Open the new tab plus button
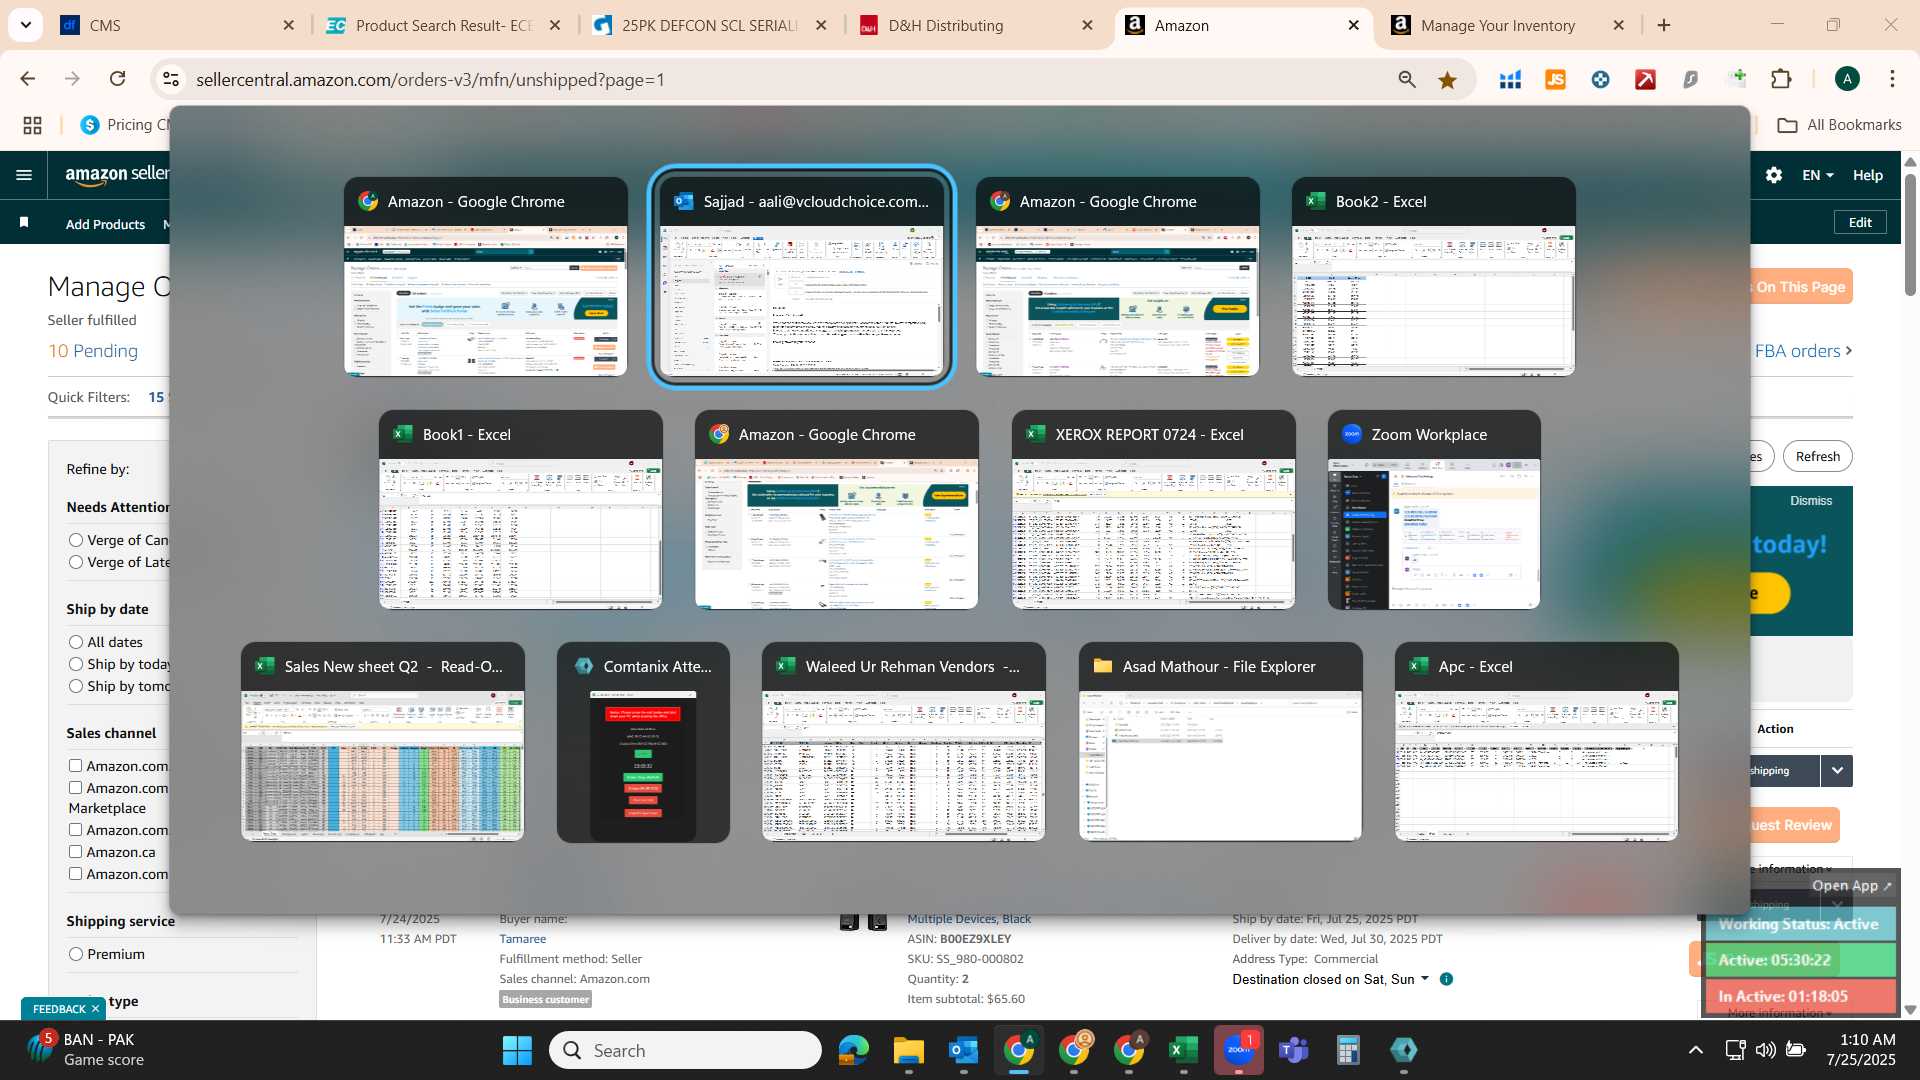Image resolution: width=1920 pixels, height=1080 pixels. 1664,25
